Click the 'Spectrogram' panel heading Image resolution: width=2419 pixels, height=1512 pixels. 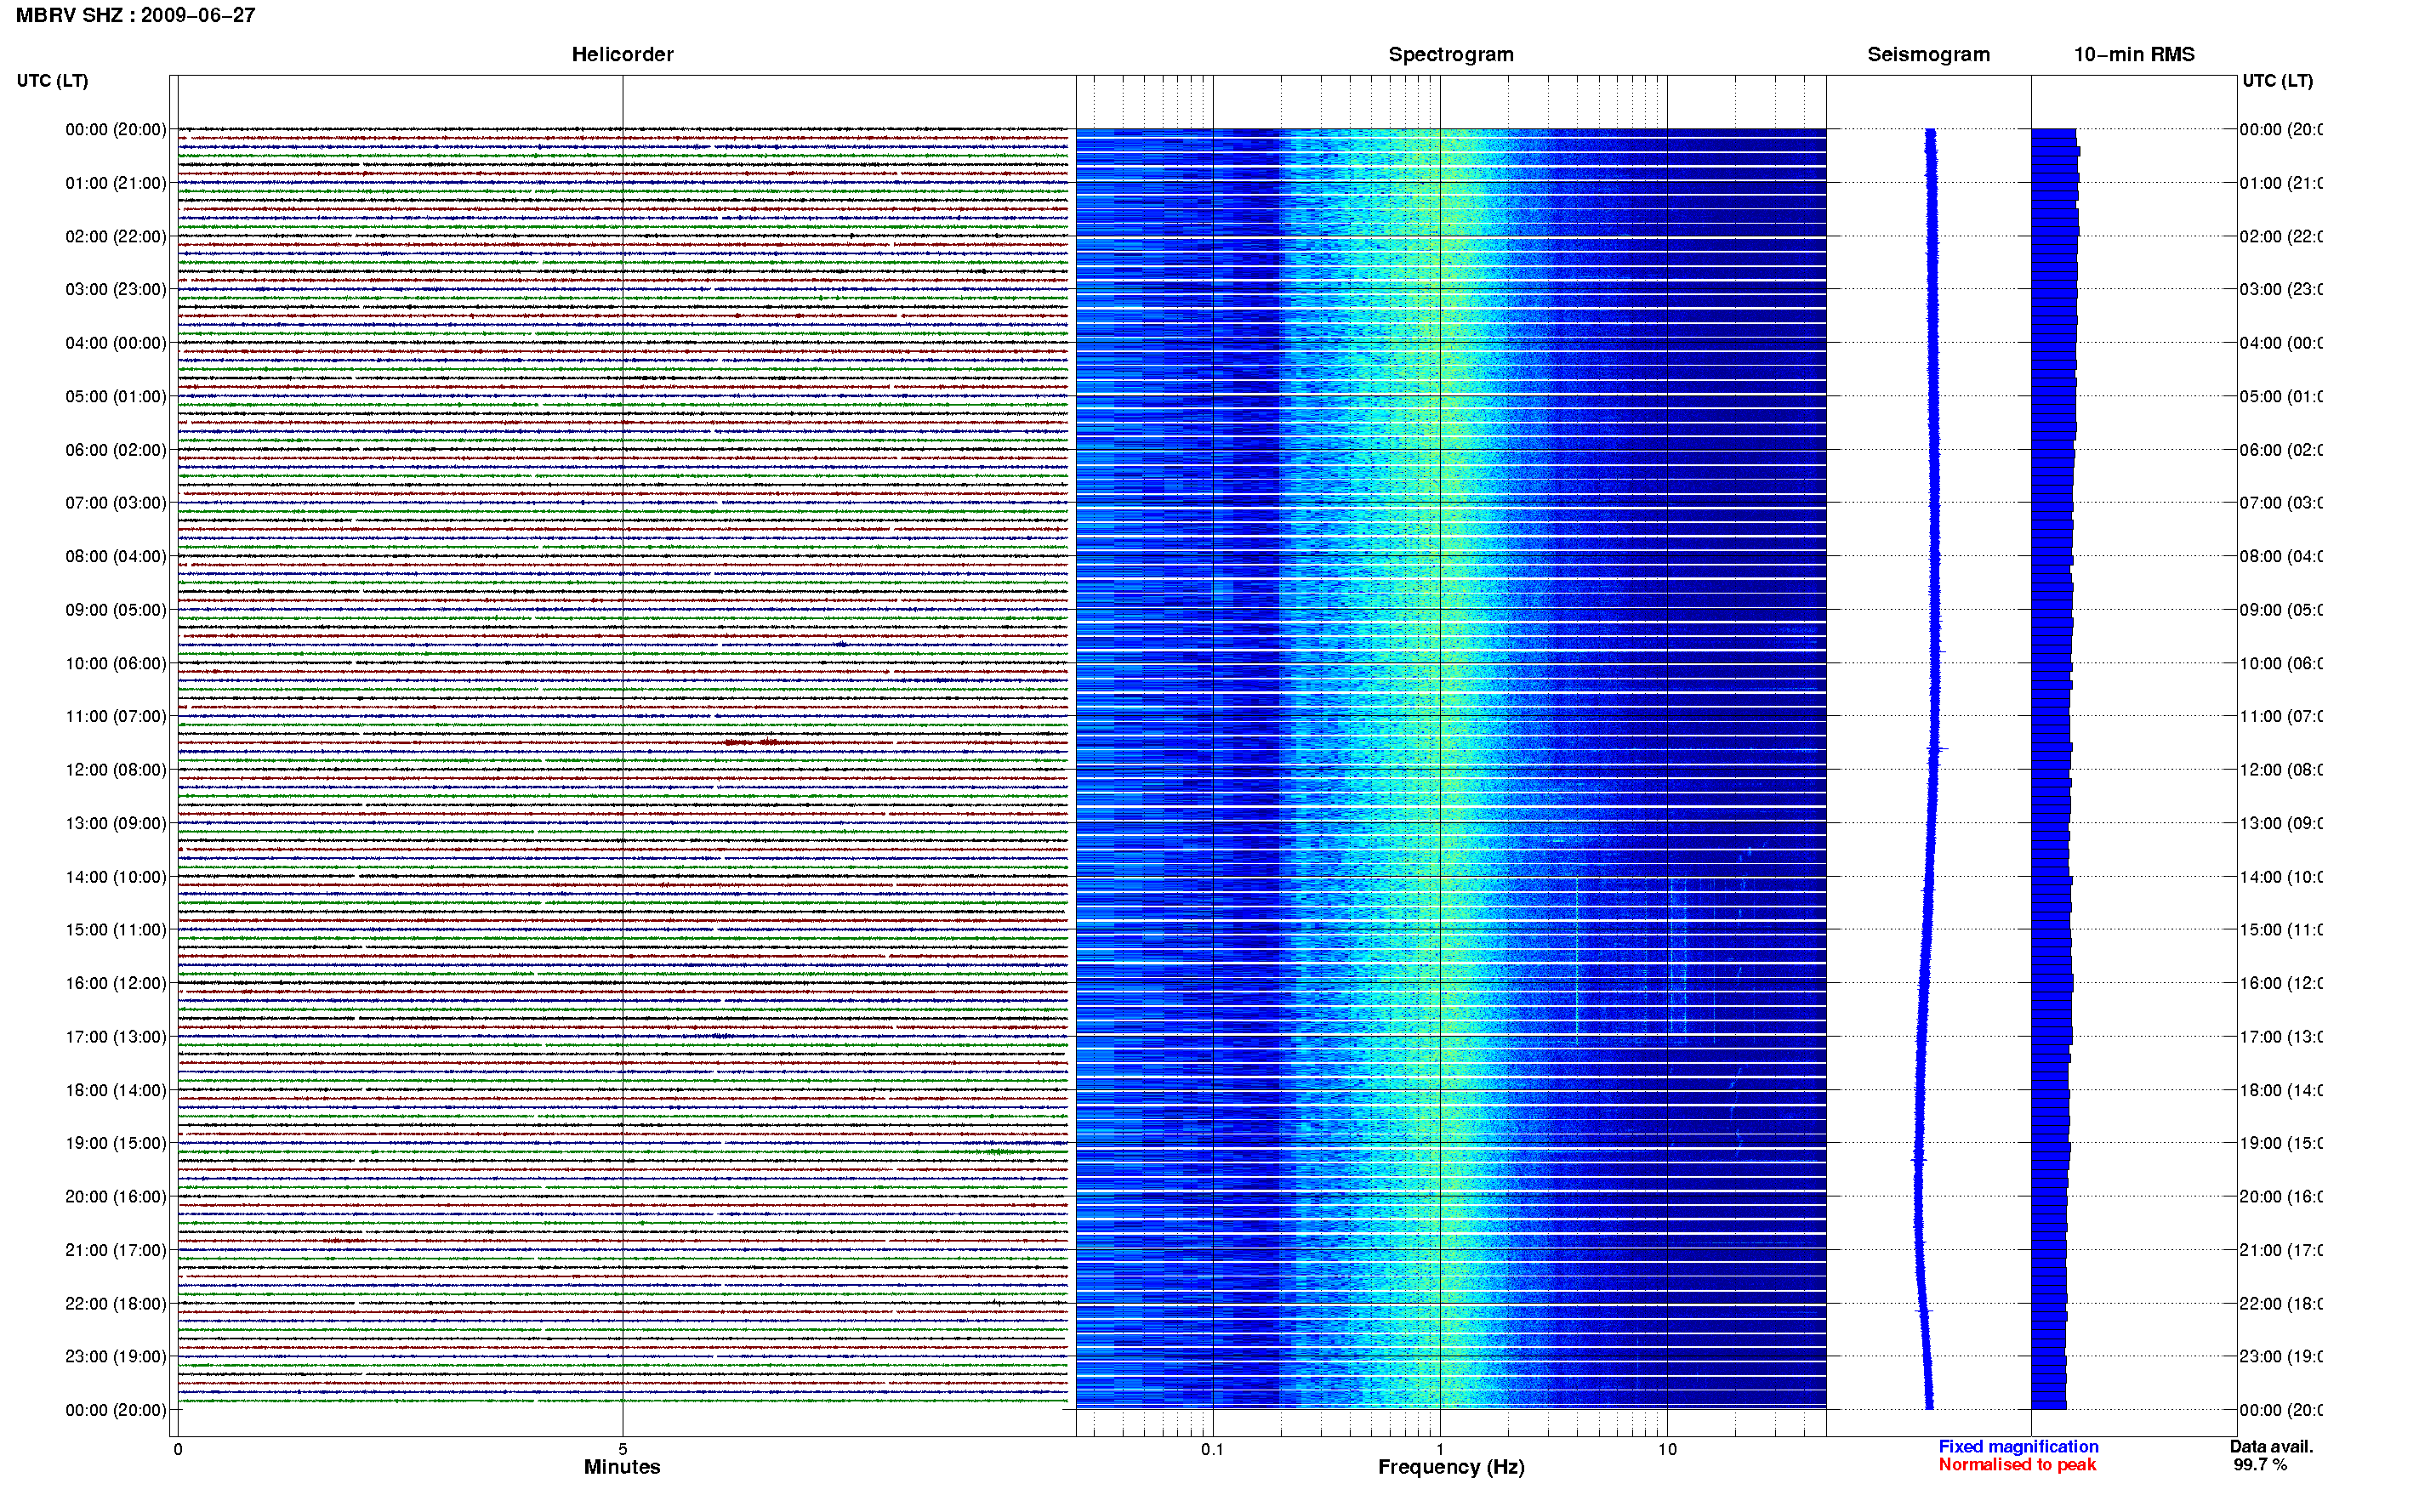pos(1450,54)
